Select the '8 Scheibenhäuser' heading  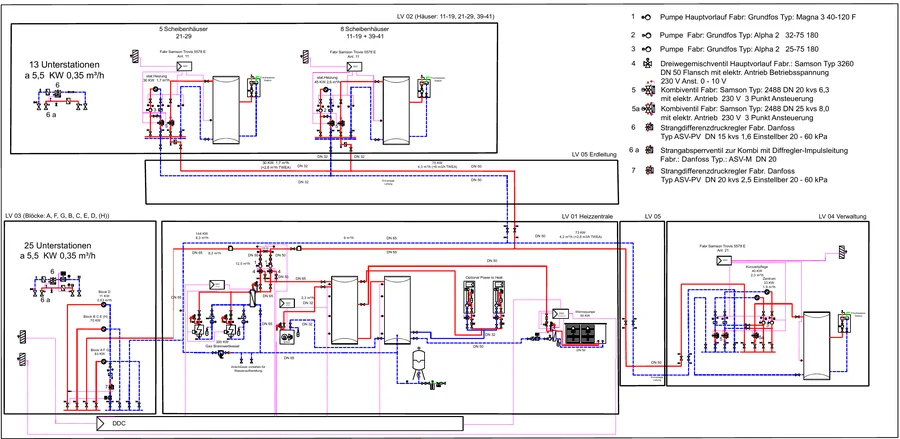click(x=365, y=29)
